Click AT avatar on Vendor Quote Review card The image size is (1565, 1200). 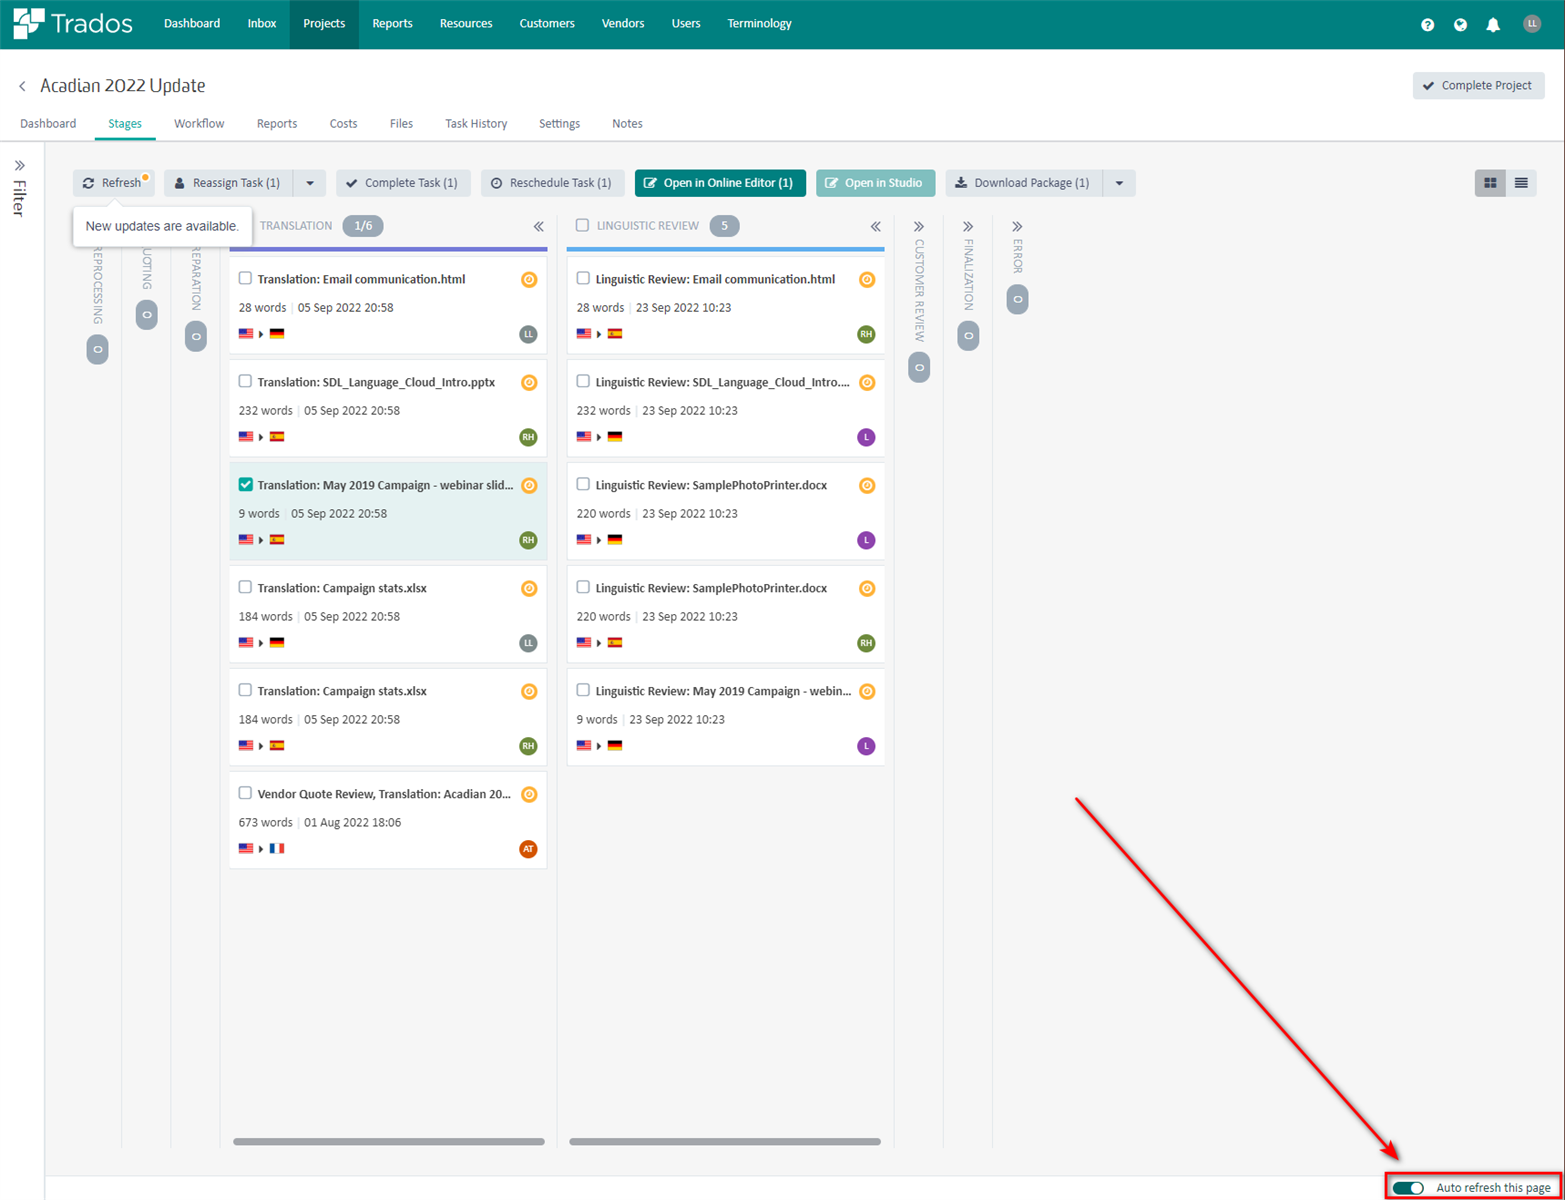coord(528,849)
